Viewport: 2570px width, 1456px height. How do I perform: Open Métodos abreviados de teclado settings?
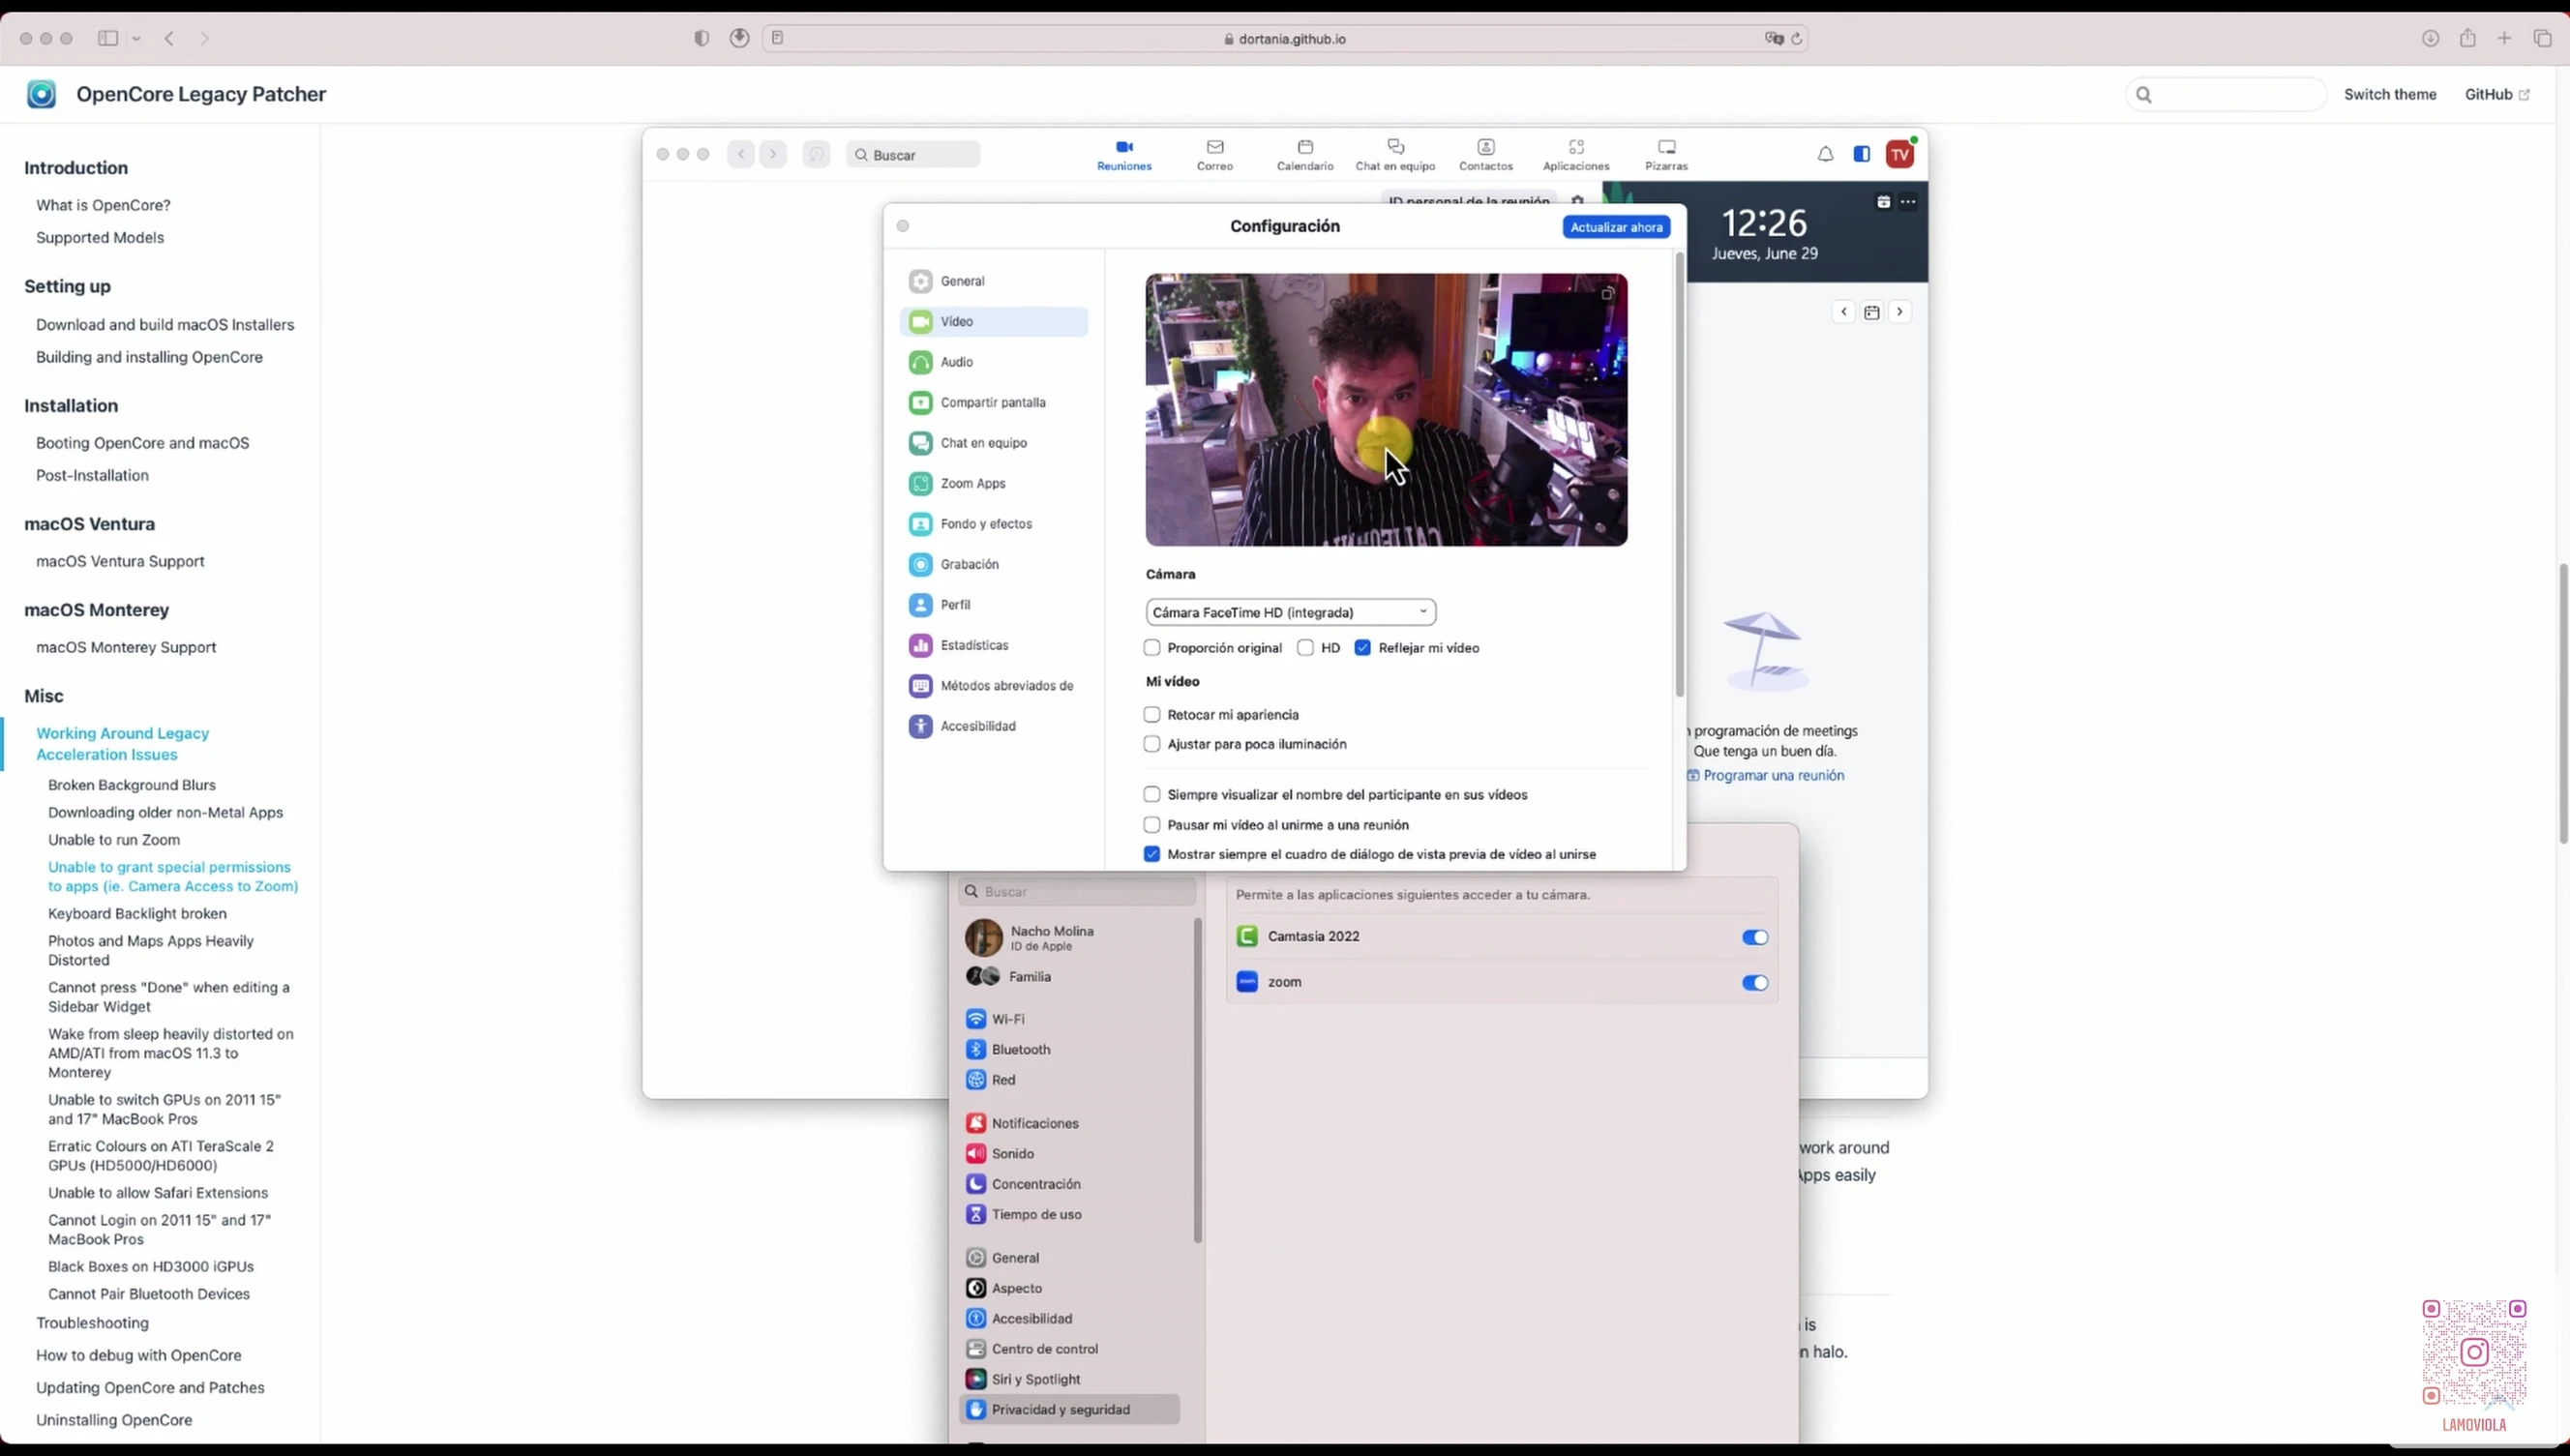click(994, 686)
